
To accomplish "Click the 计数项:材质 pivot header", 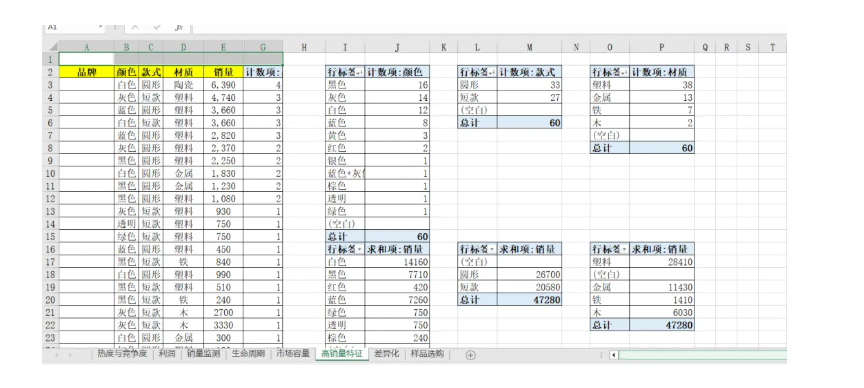I will tap(662, 72).
